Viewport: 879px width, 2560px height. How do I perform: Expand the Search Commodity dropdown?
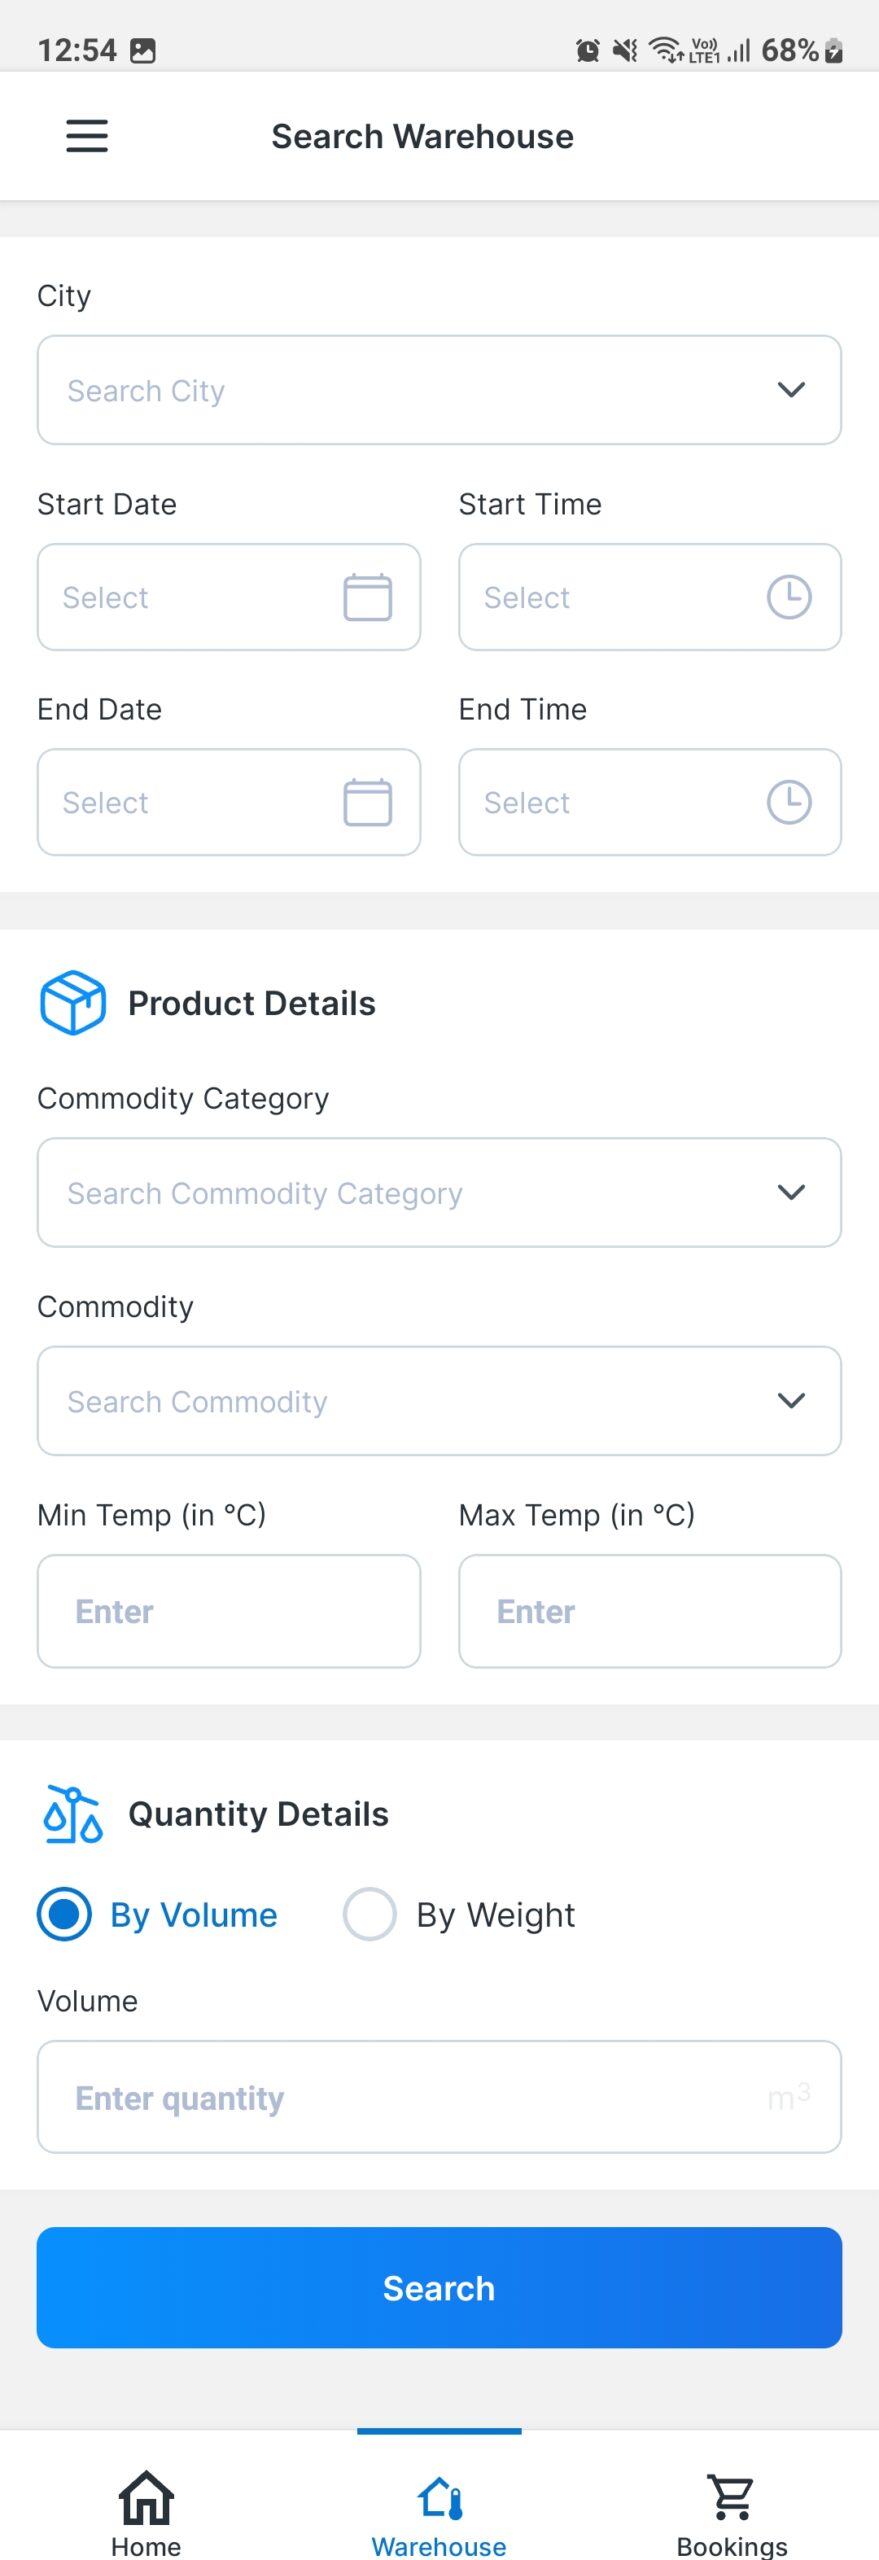[439, 1400]
